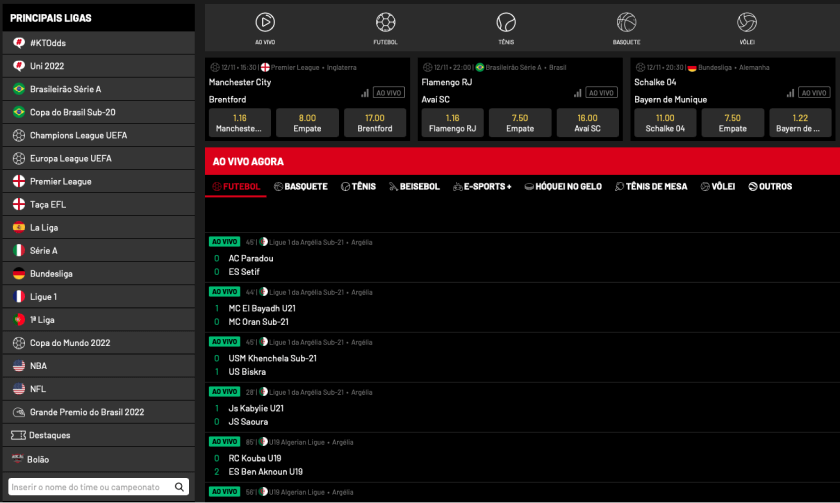
Task: Switch to the E-Sports + live tab
Action: (482, 186)
